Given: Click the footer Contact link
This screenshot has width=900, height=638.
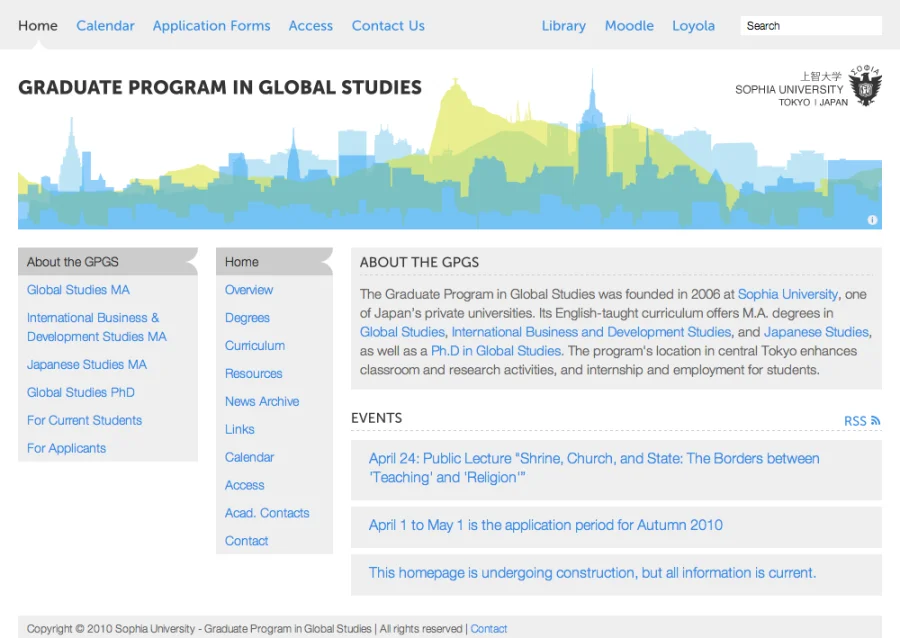Looking at the screenshot, I should click(x=488, y=629).
